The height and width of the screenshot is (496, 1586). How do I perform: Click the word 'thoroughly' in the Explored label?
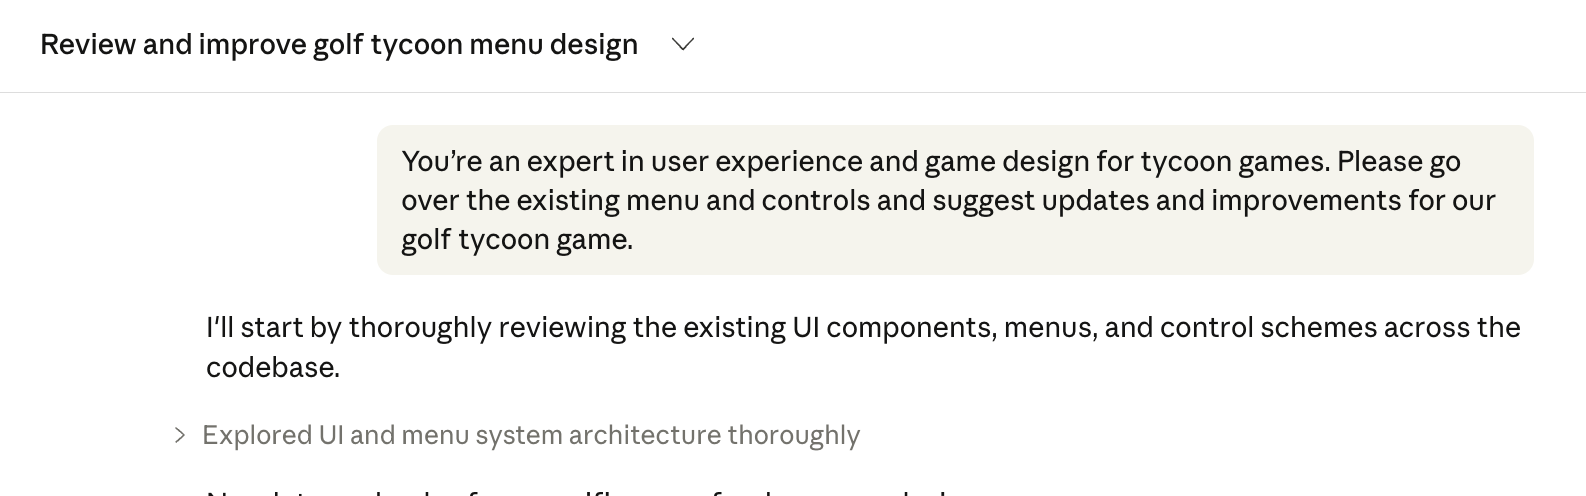tap(793, 435)
